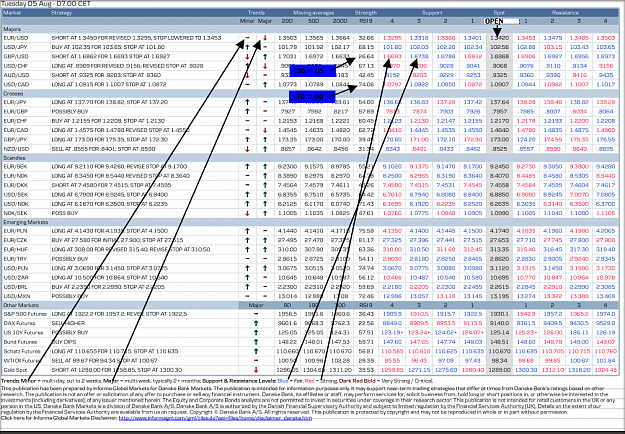Click the EUR/HUF market name cell

click(26, 249)
